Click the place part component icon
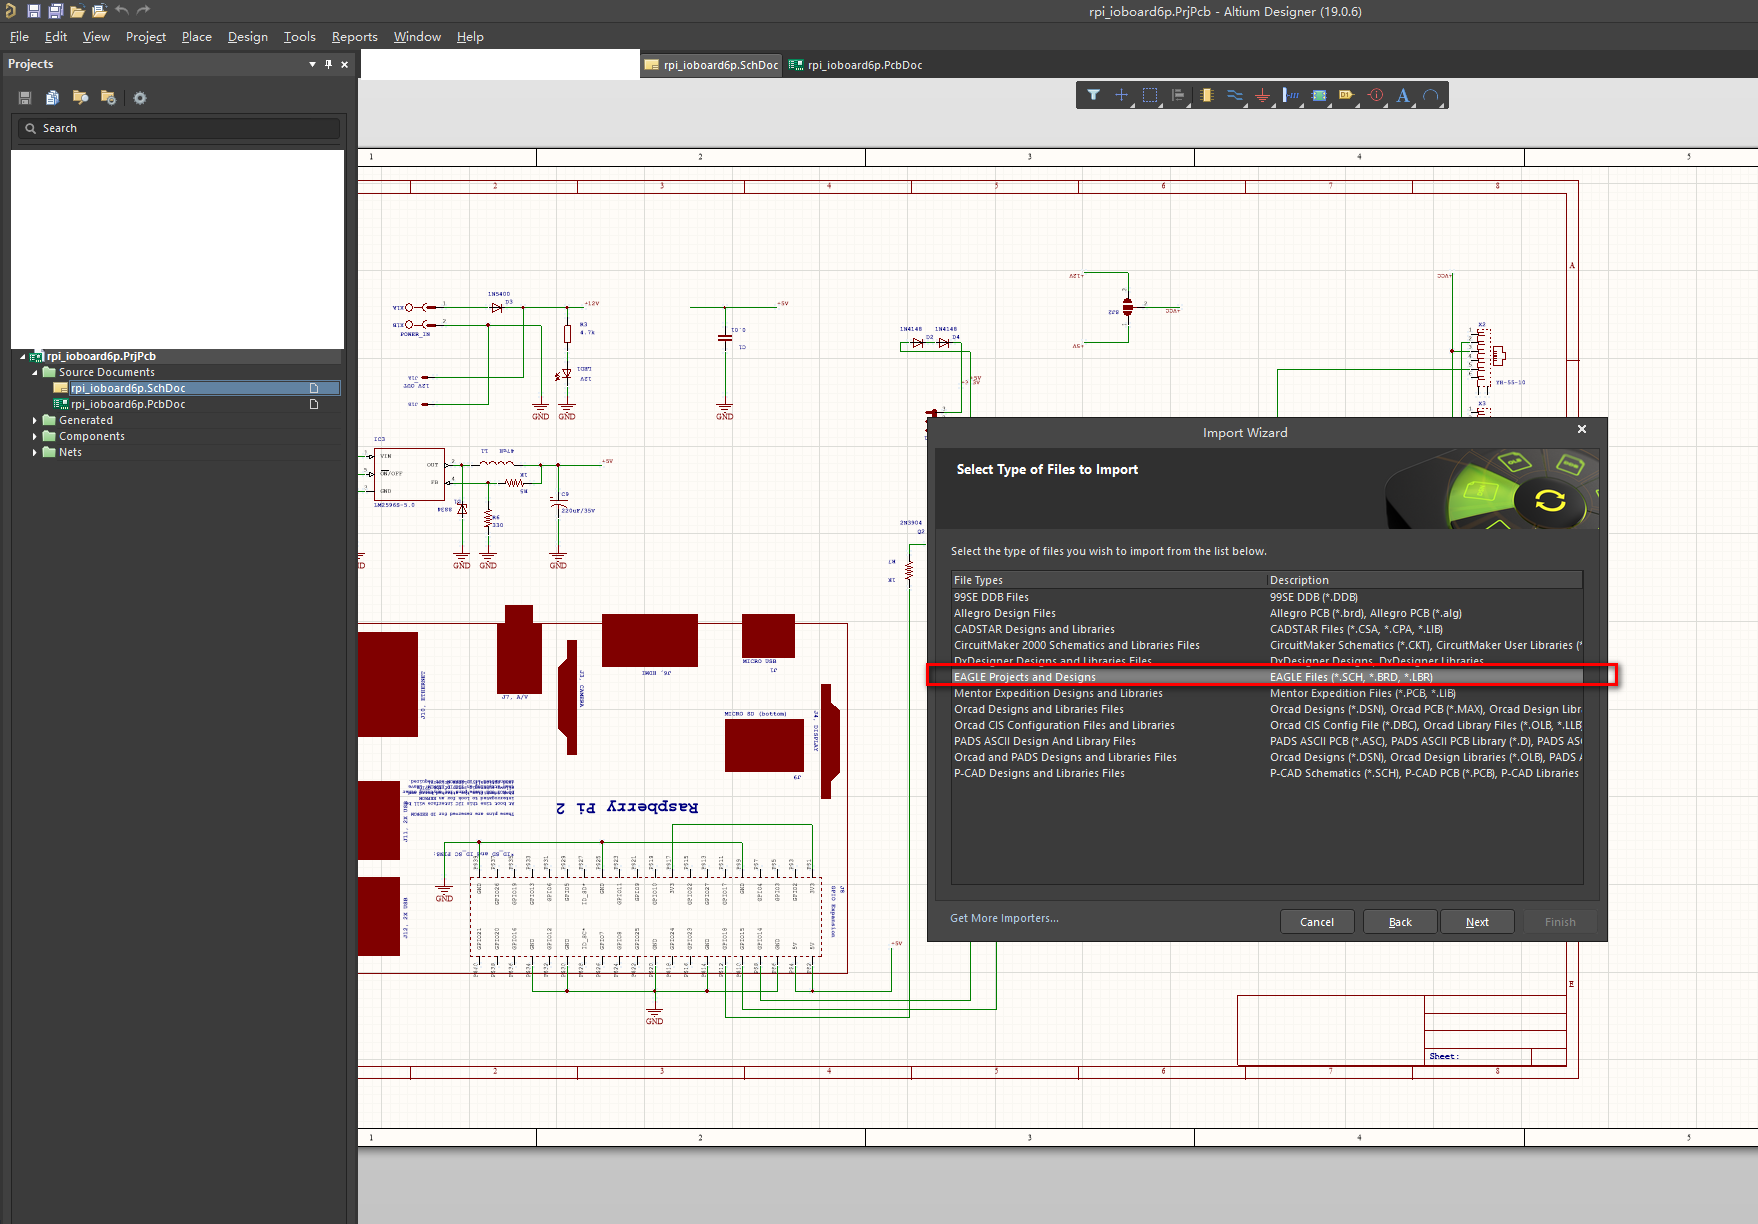Viewport: 1758px width, 1224px height. (x=1207, y=95)
